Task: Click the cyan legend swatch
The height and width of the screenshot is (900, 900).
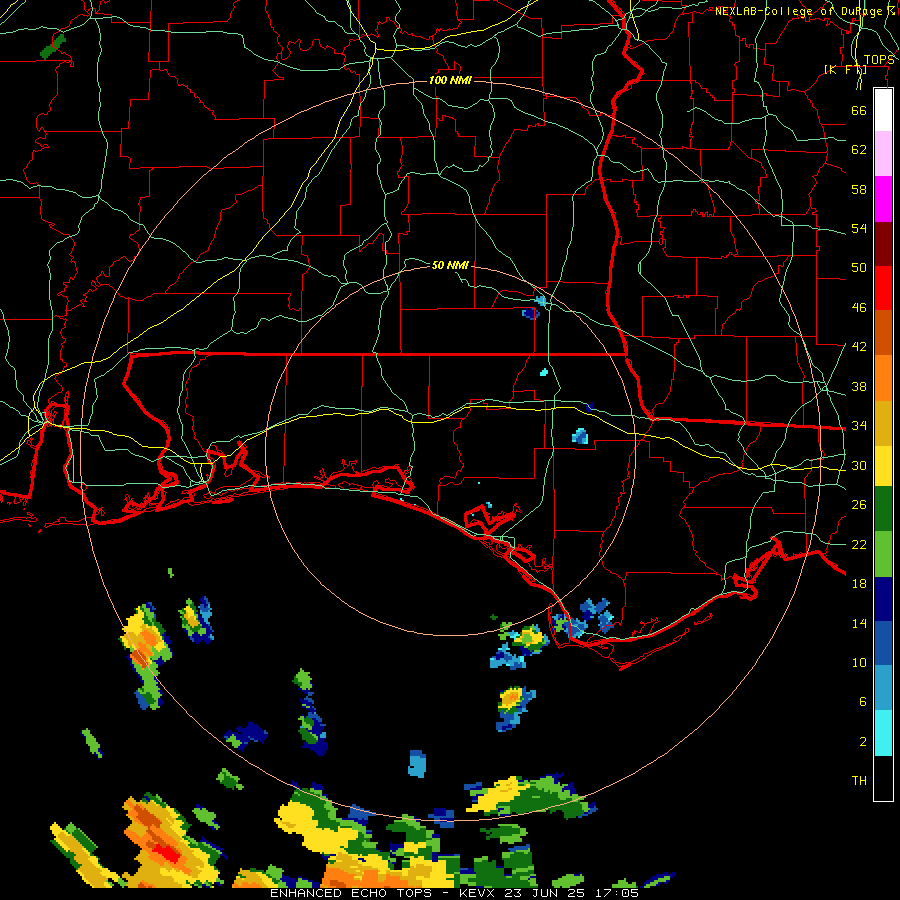Action: [883, 733]
